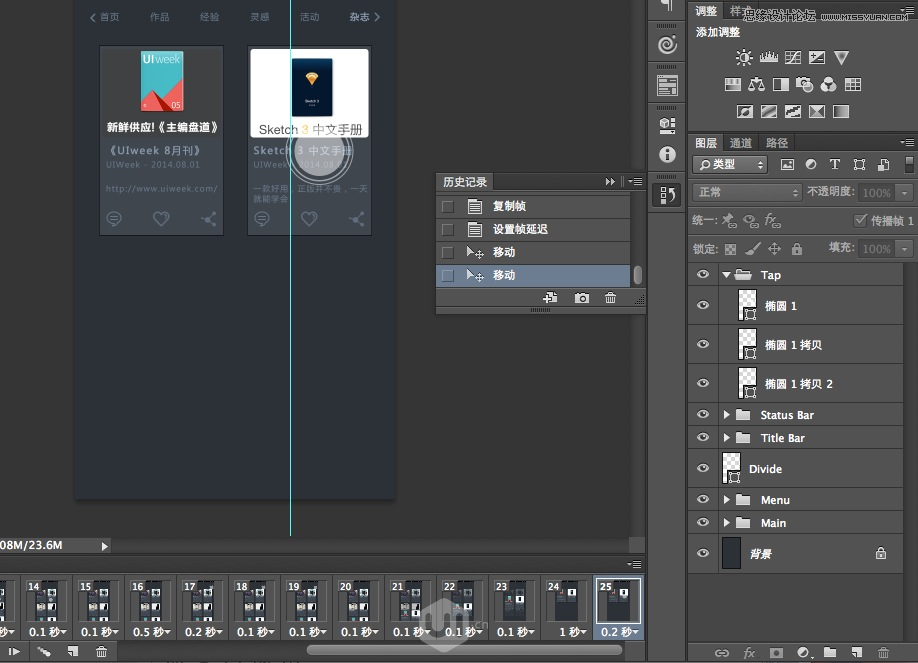Lock all on the layer
918x663 pixels.
797,249
